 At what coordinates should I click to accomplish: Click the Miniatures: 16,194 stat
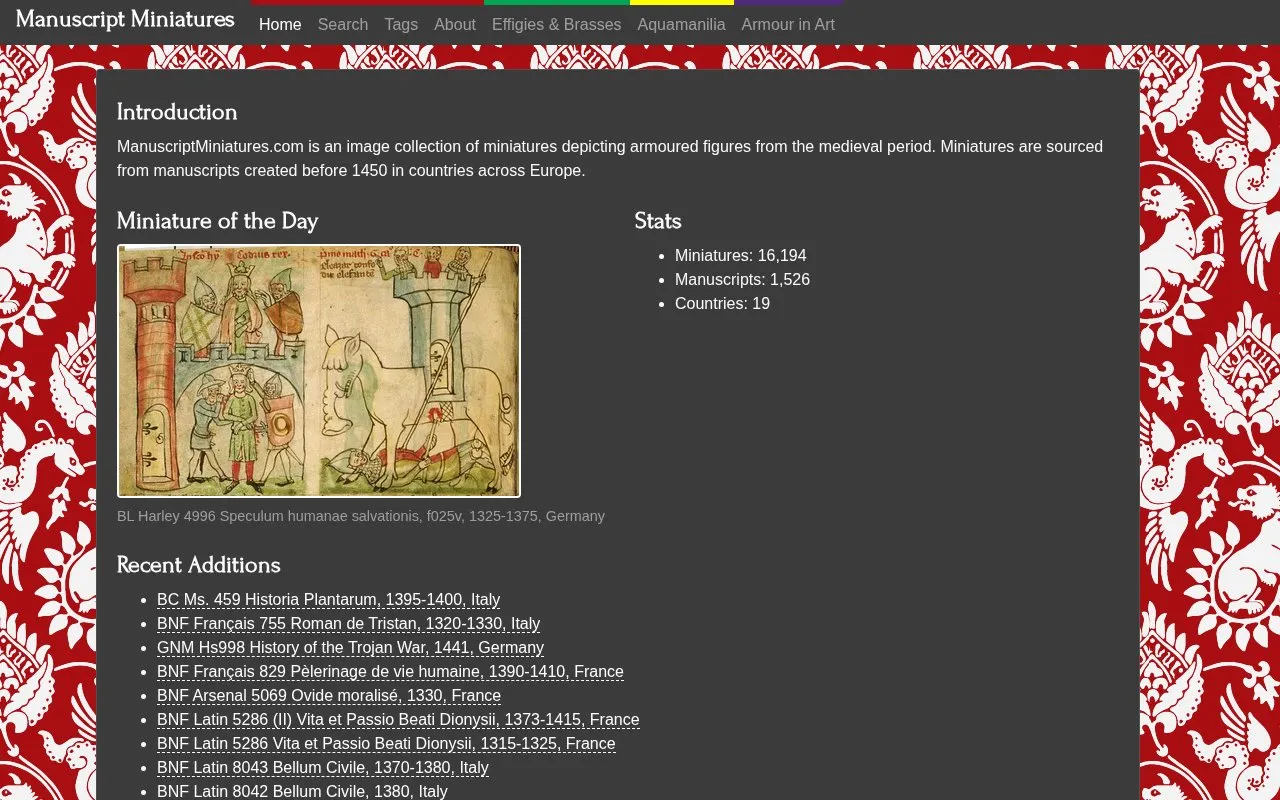coord(740,256)
